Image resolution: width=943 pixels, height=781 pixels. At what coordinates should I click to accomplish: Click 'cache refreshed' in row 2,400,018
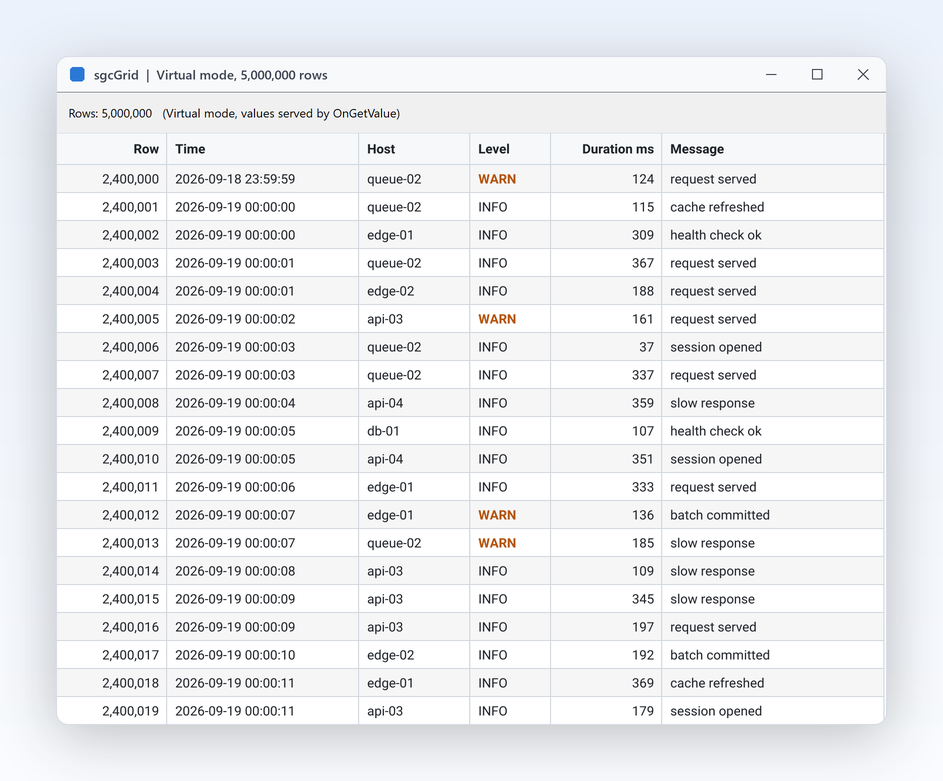(717, 683)
